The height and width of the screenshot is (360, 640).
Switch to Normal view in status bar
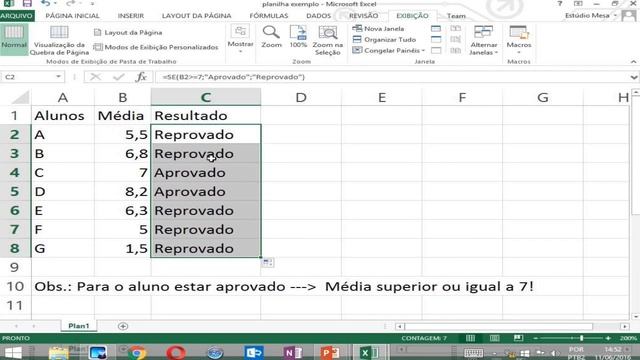470,338
